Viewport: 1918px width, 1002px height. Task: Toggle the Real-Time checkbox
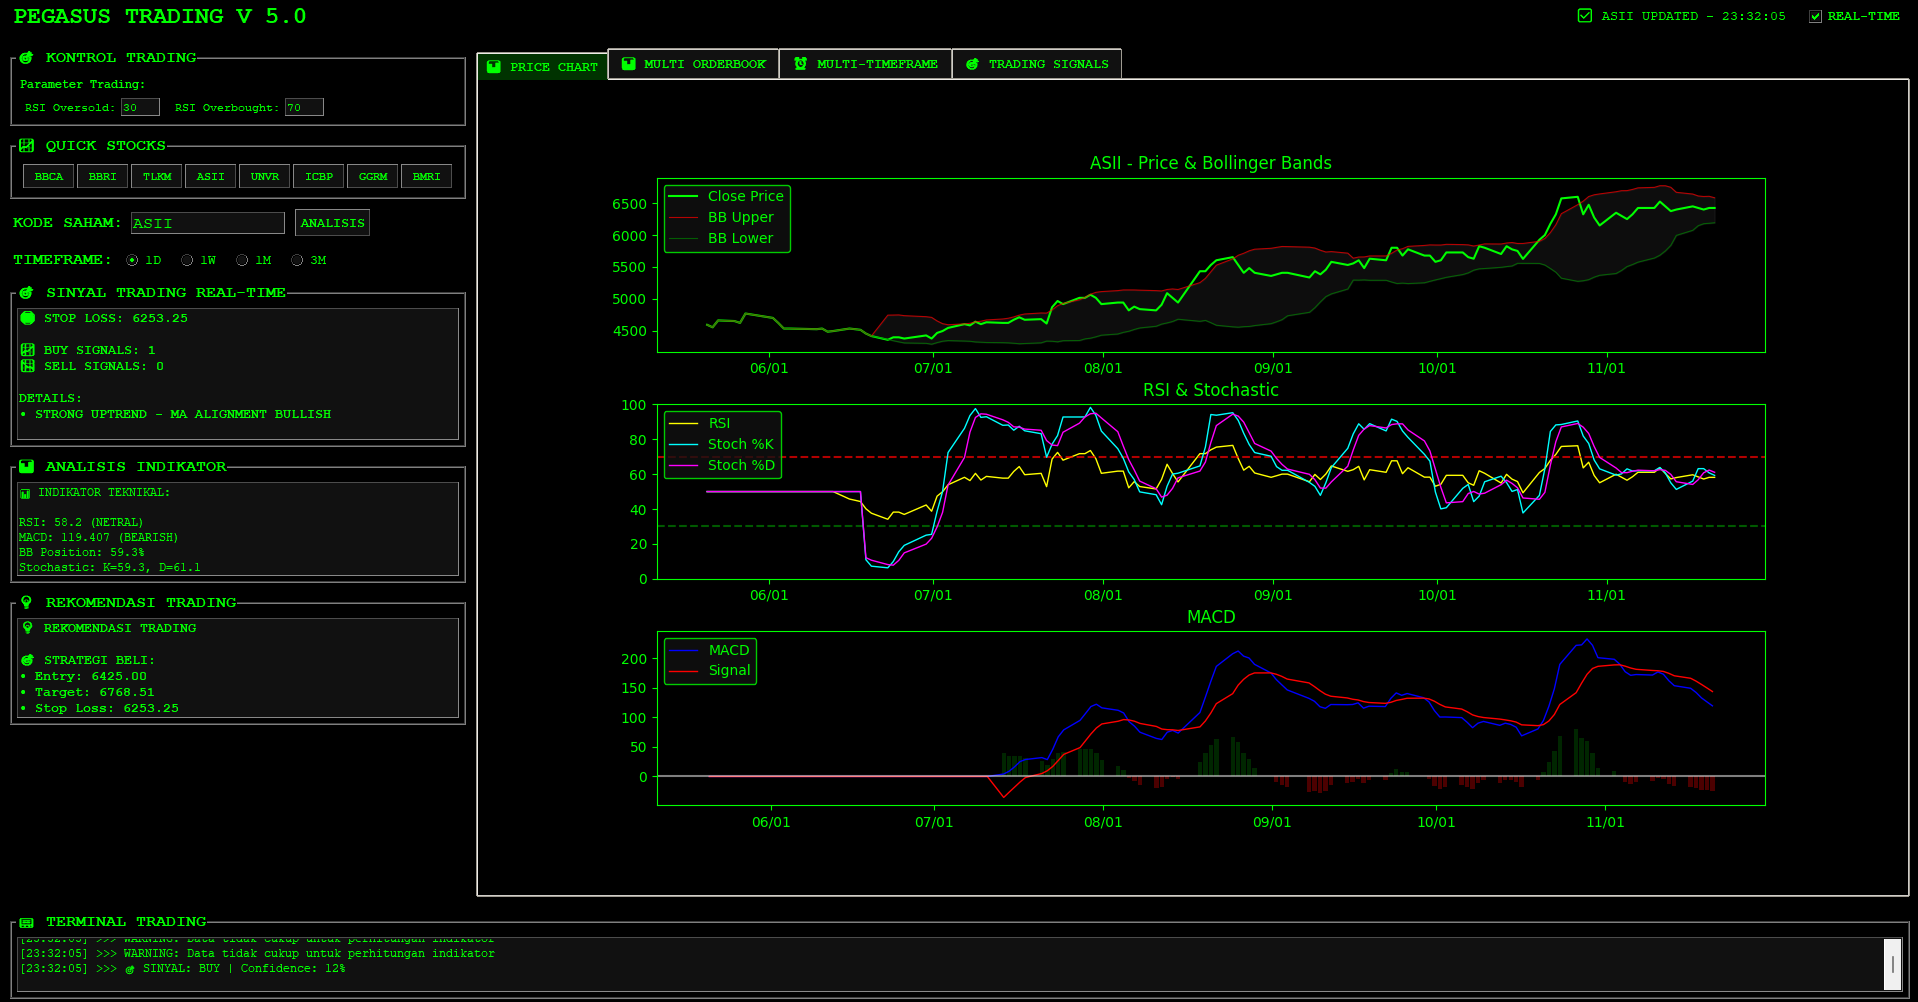[x=1815, y=16]
